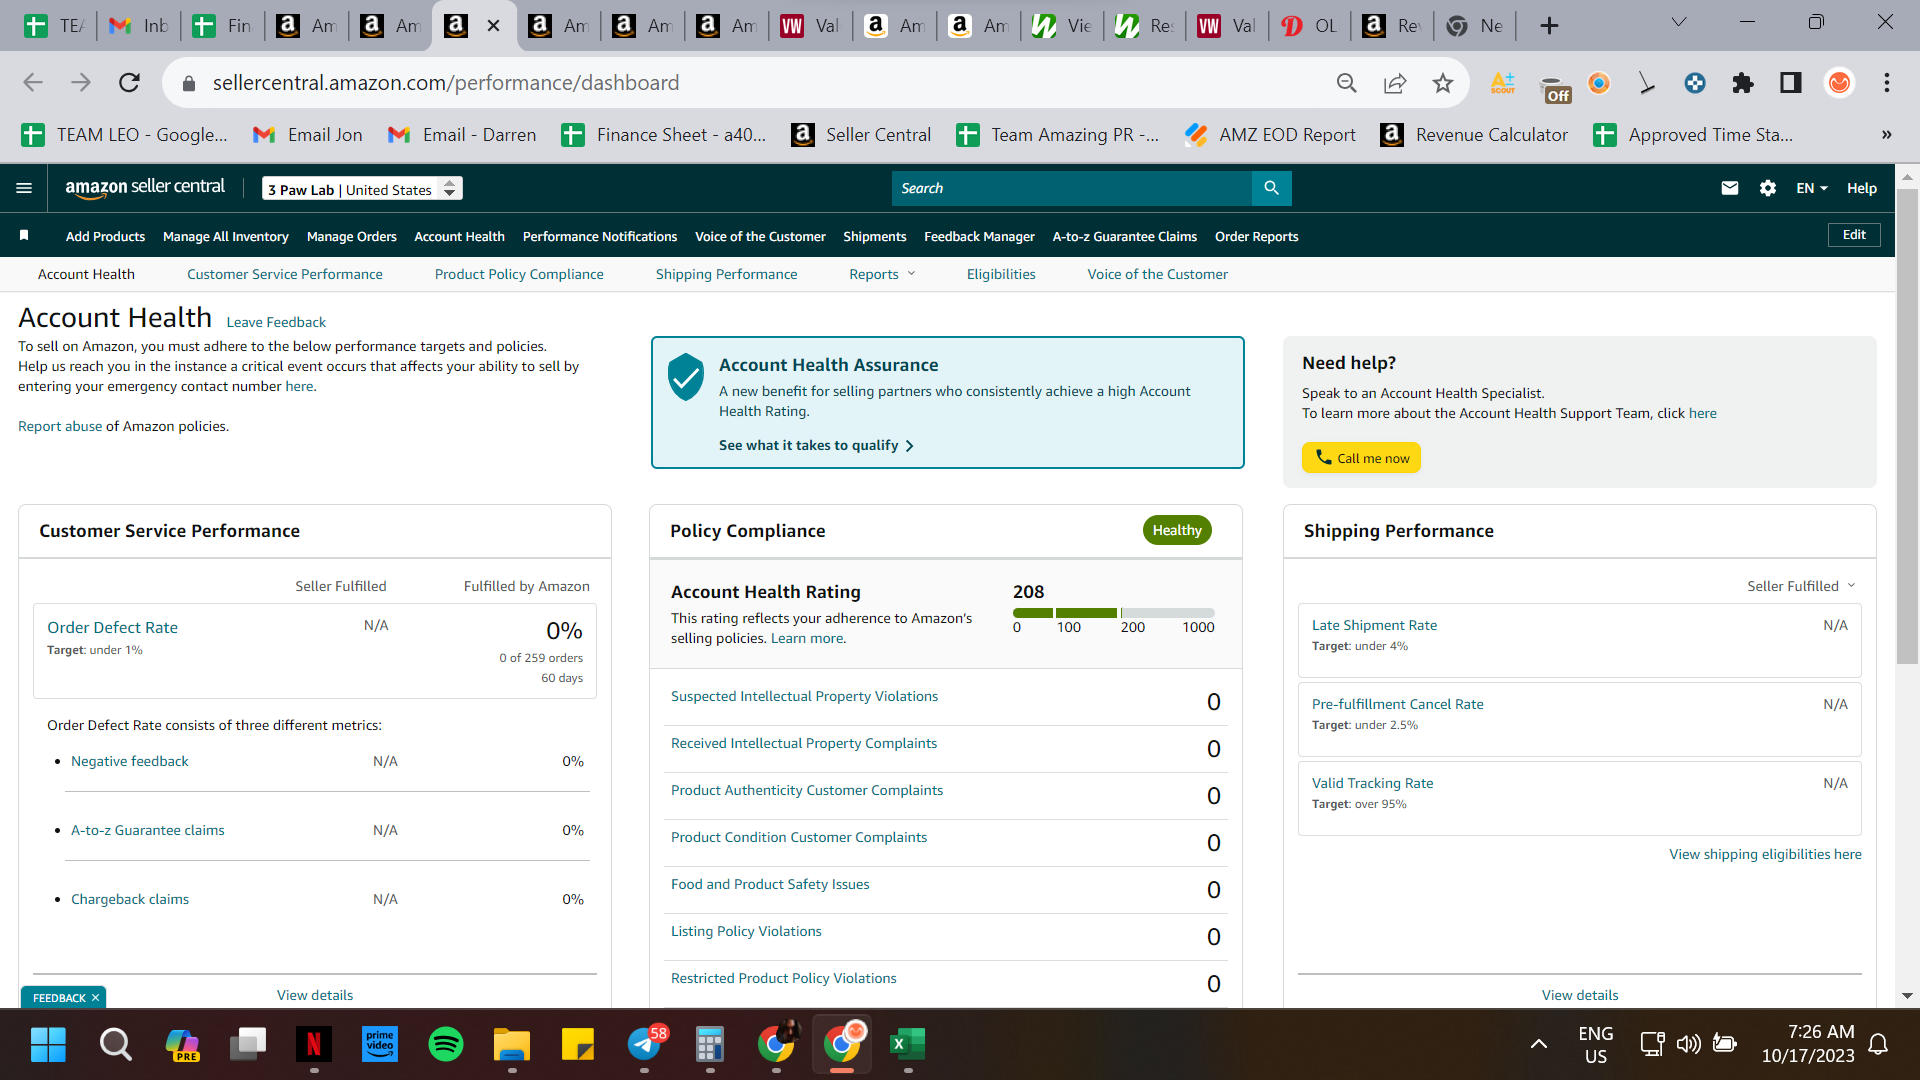
Task: Open the Windows notification bell
Action: pyautogui.click(x=1879, y=1044)
